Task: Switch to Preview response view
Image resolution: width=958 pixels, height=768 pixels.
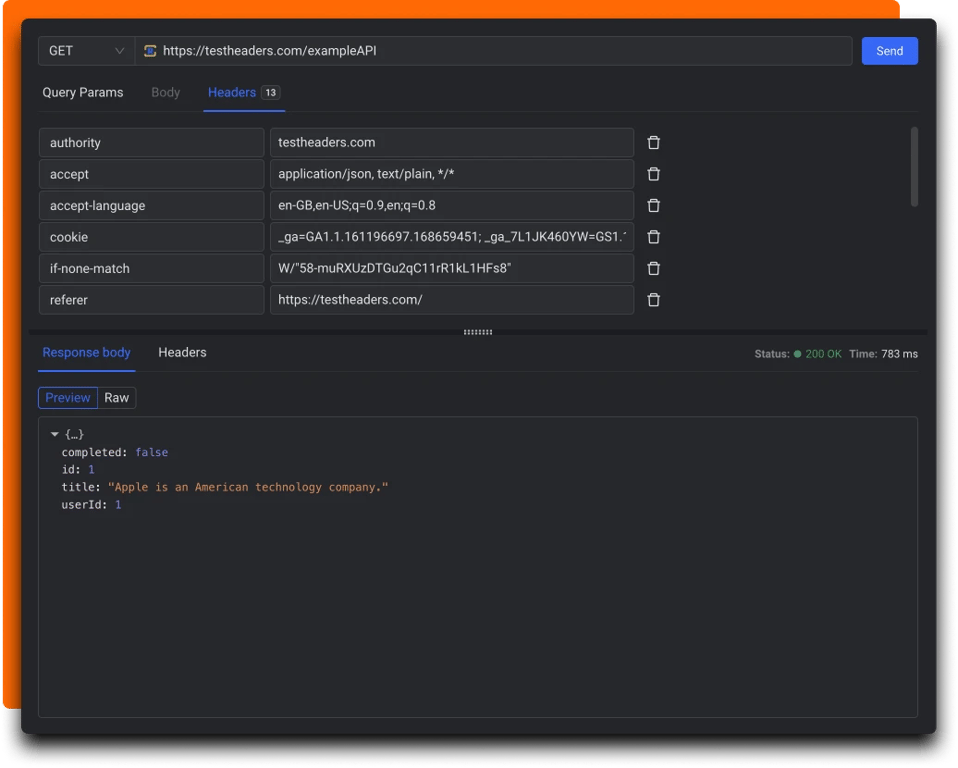Action: [x=68, y=398]
